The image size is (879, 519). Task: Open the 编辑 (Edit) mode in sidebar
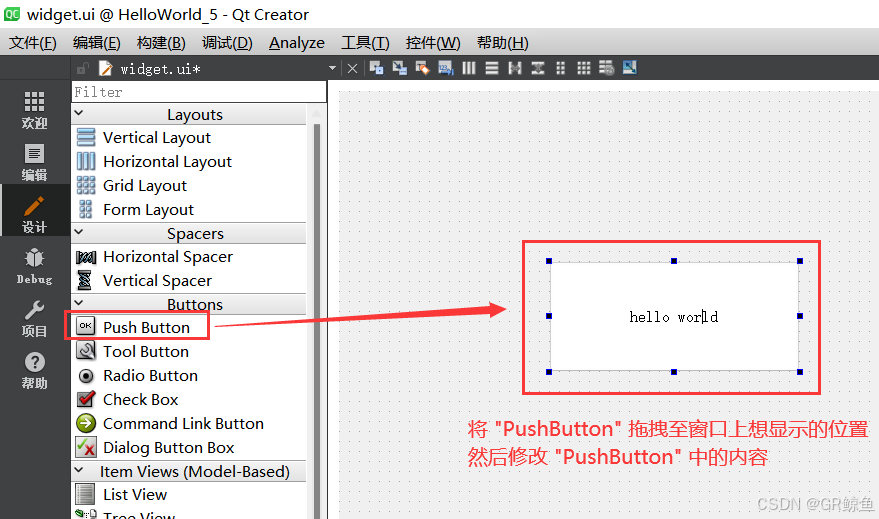tap(34, 162)
